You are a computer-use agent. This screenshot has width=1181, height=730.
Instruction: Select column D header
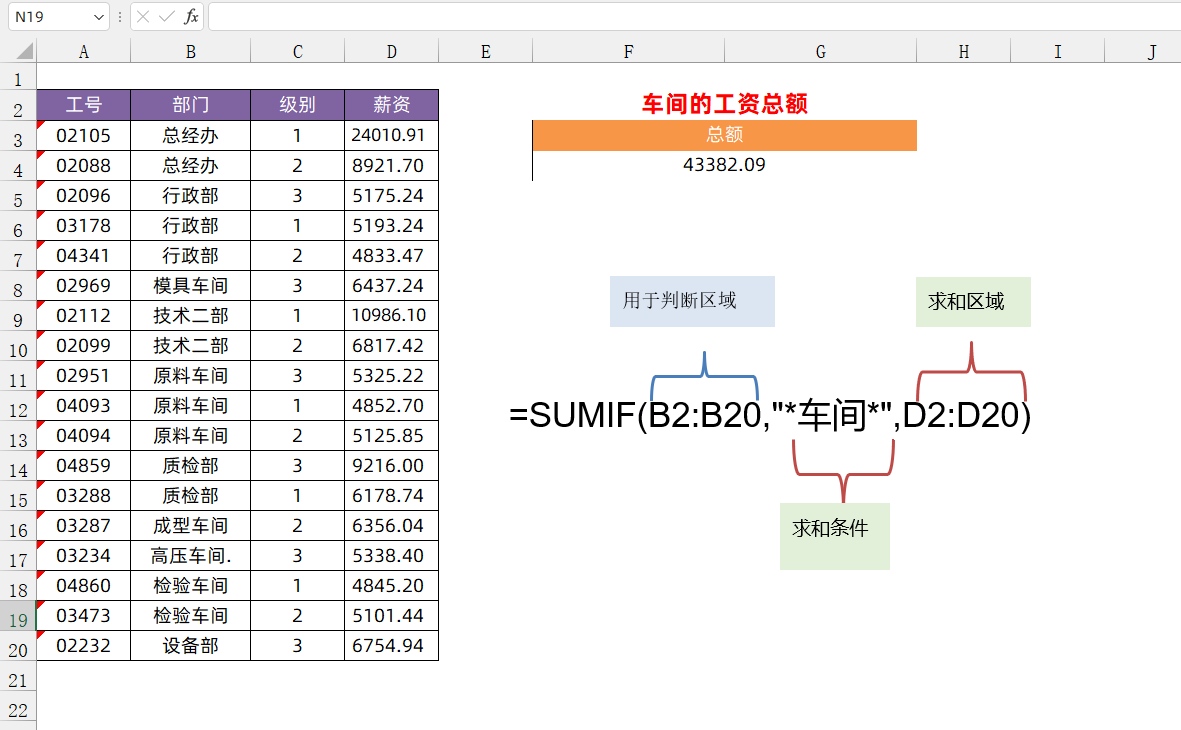391,50
